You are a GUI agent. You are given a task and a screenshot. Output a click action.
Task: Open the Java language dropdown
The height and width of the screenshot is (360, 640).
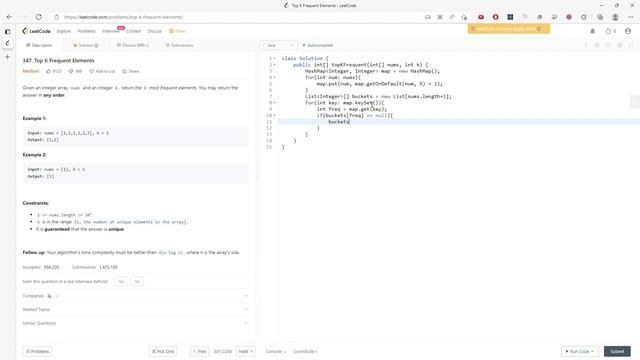click(x=278, y=45)
